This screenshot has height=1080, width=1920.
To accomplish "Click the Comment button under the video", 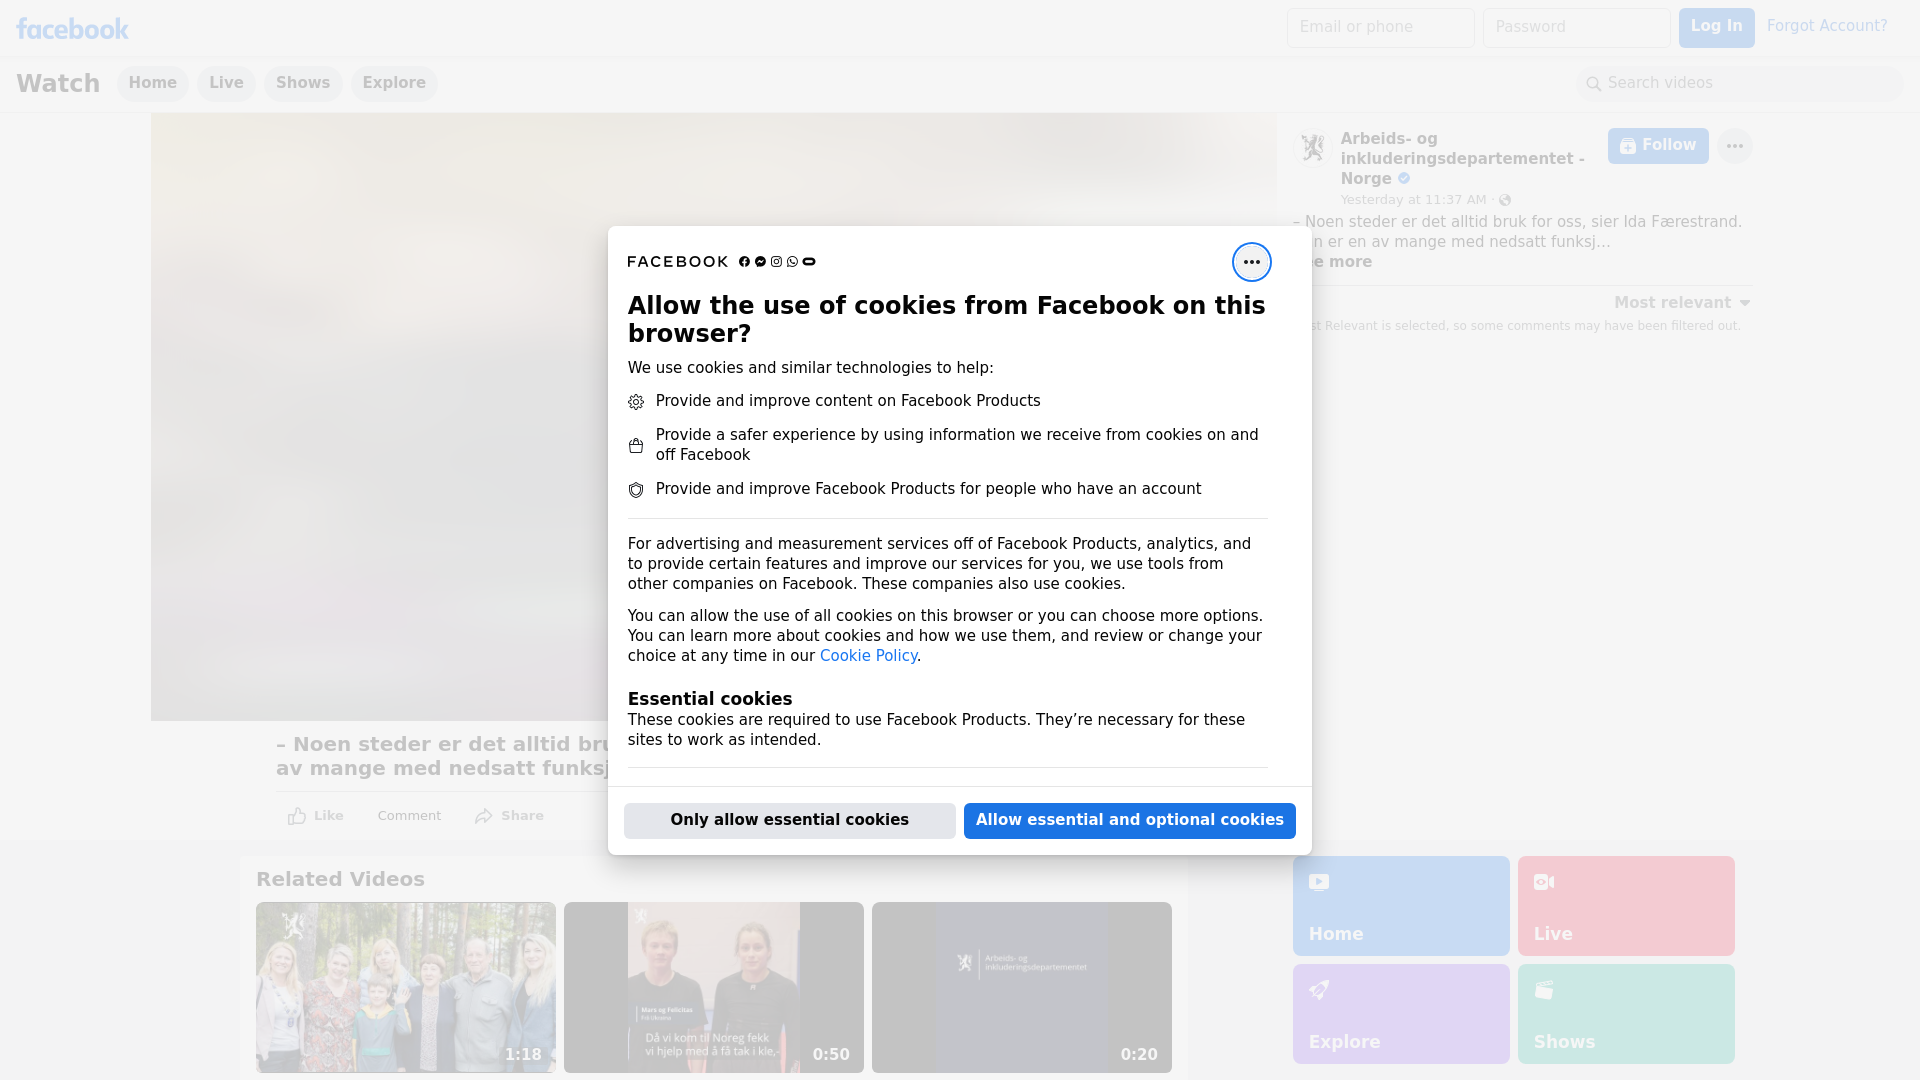I will (x=409, y=816).
